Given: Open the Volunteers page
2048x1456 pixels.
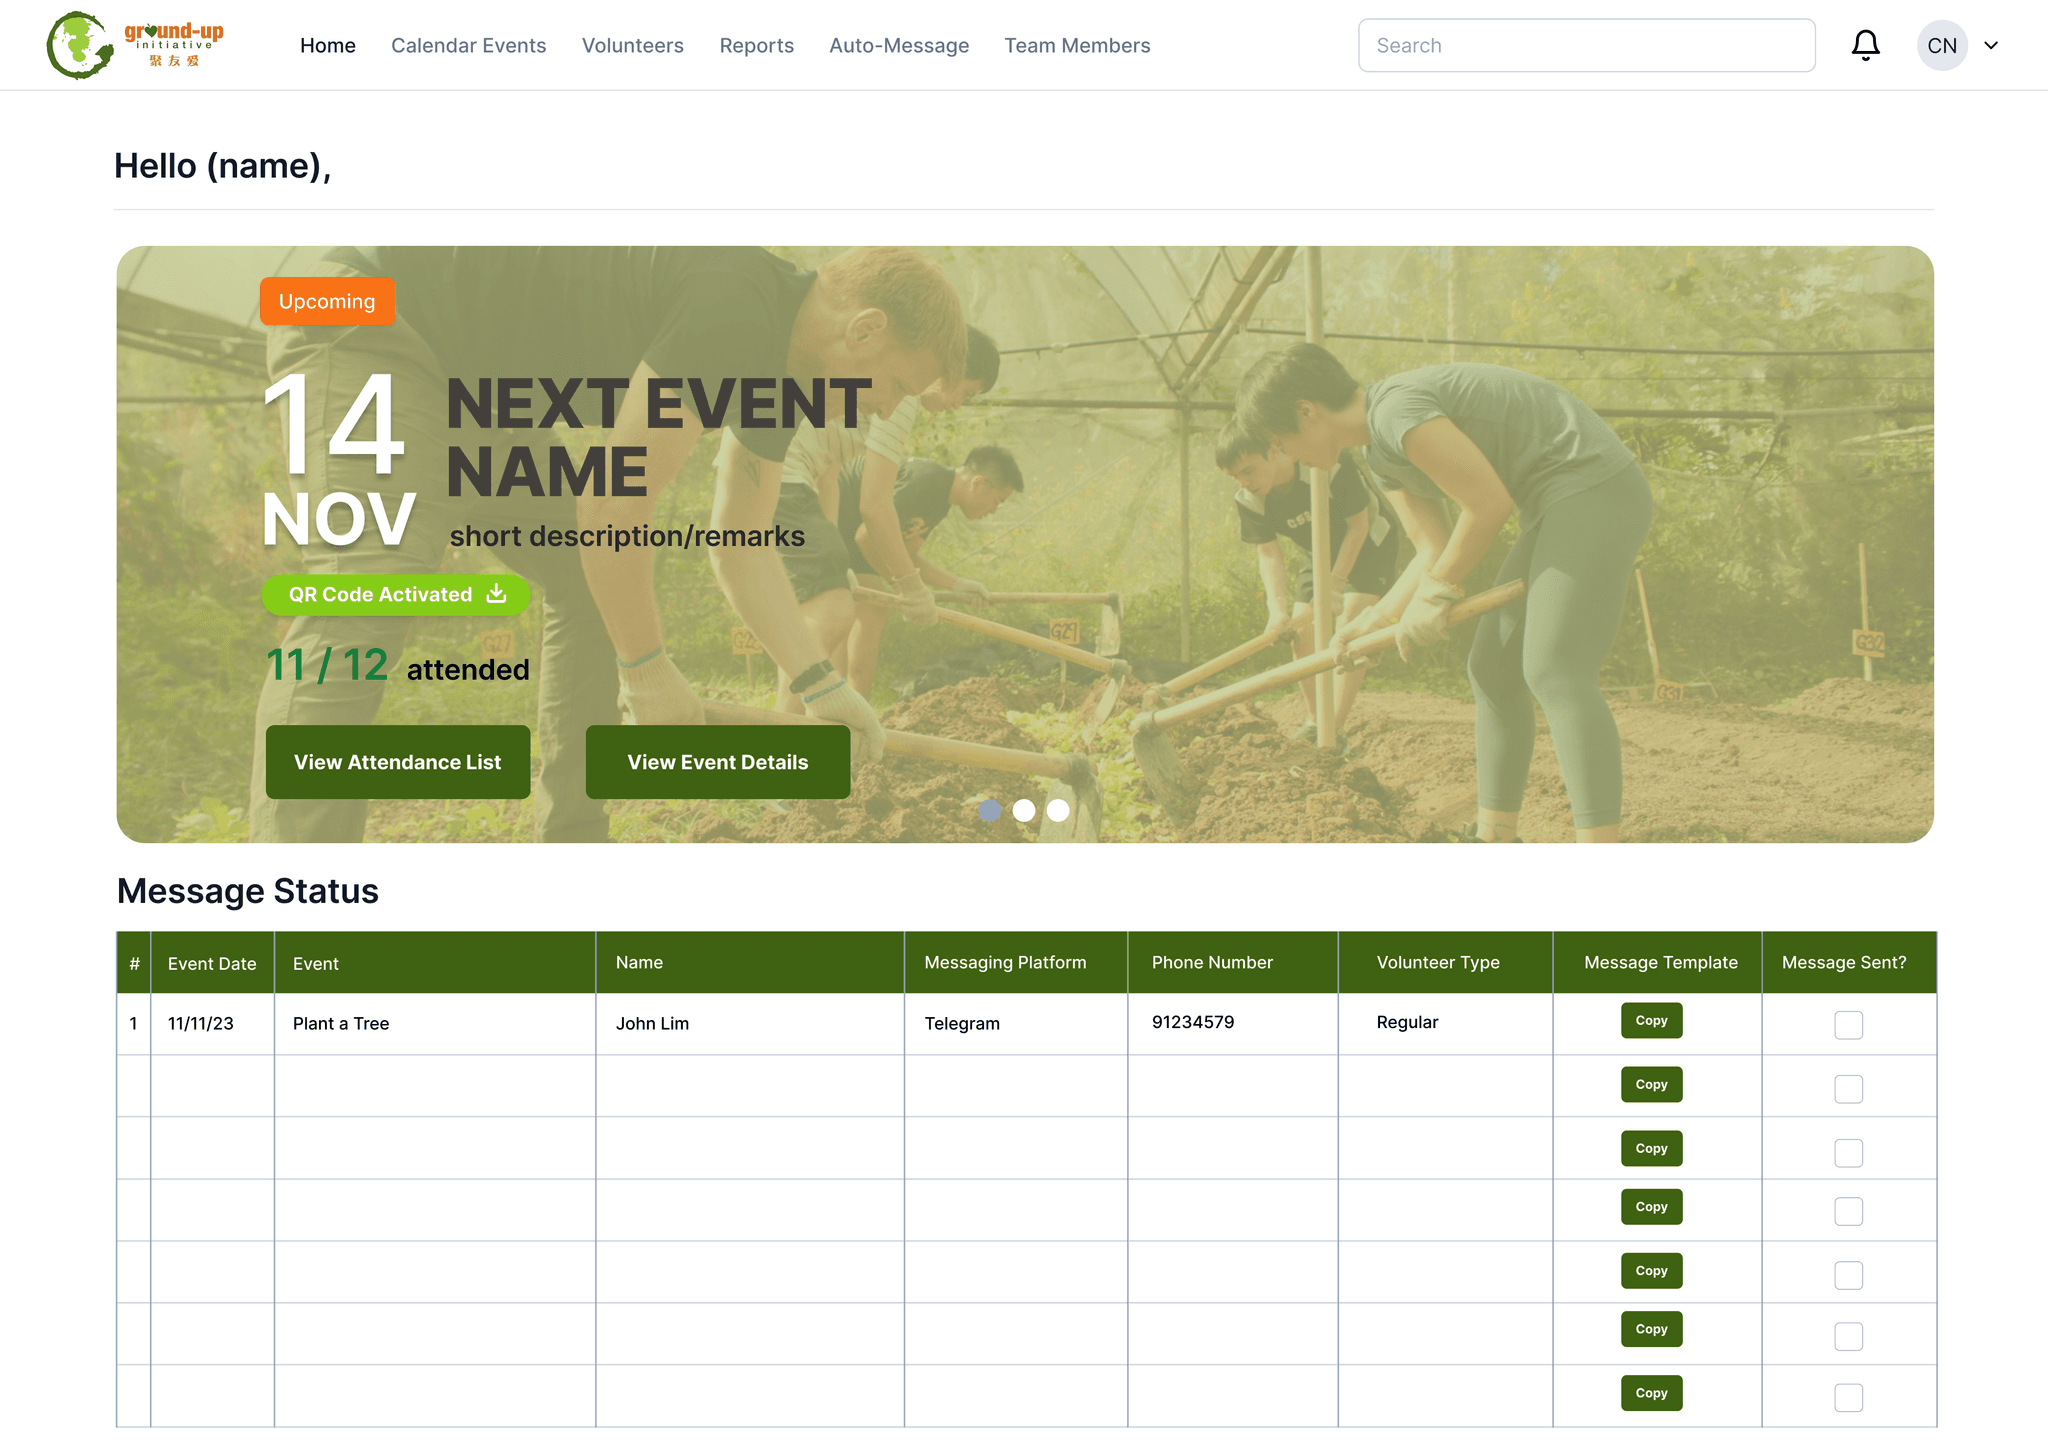Looking at the screenshot, I should [x=633, y=45].
